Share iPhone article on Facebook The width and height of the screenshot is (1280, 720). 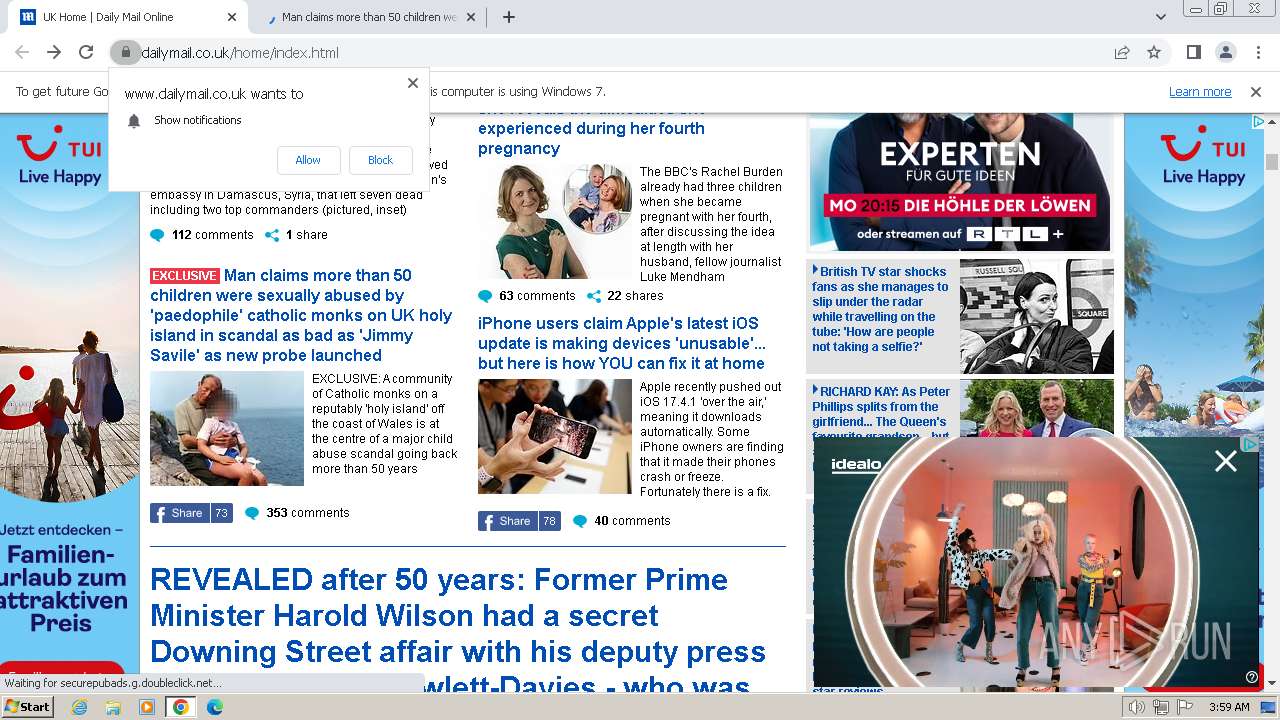tap(519, 521)
